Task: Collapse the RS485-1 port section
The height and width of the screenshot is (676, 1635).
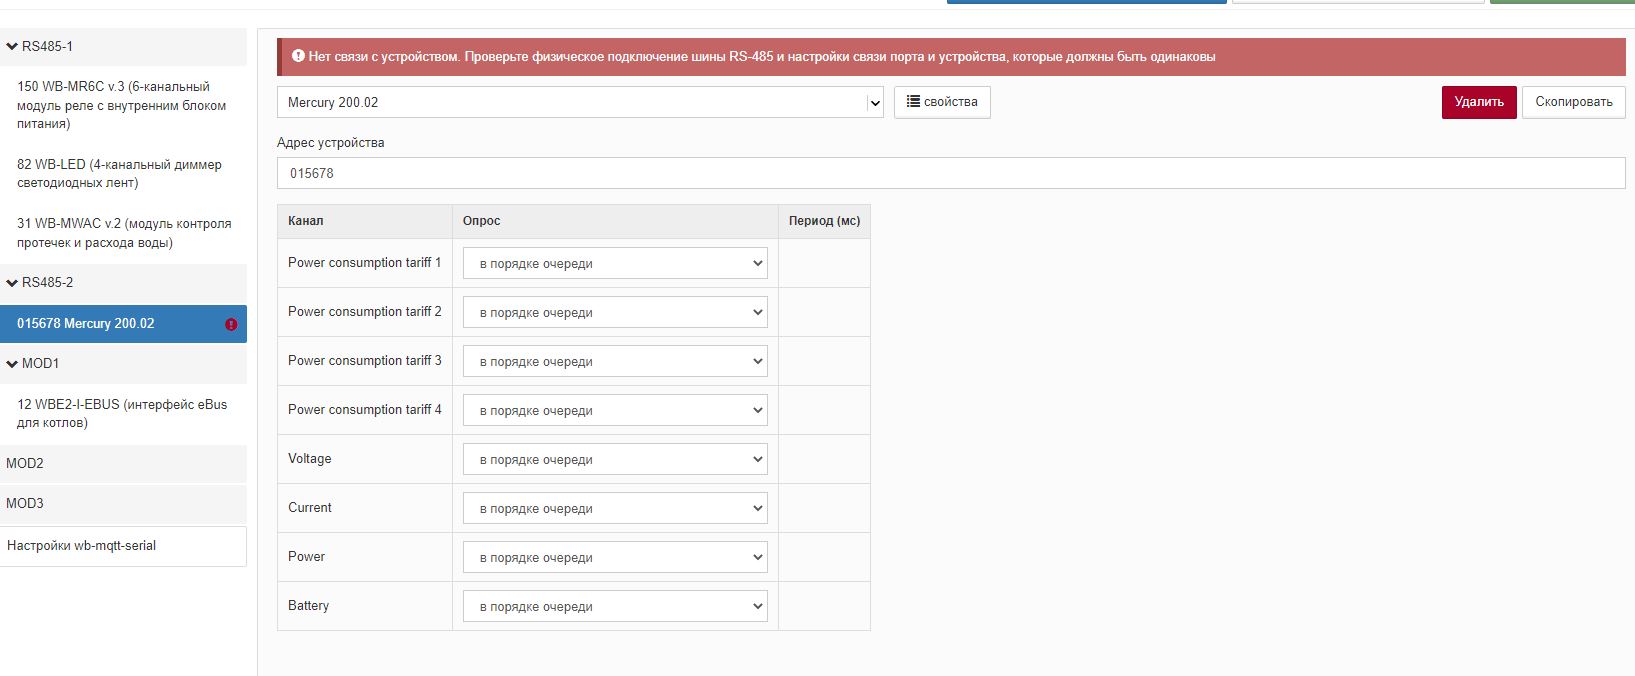Action: click(123, 46)
